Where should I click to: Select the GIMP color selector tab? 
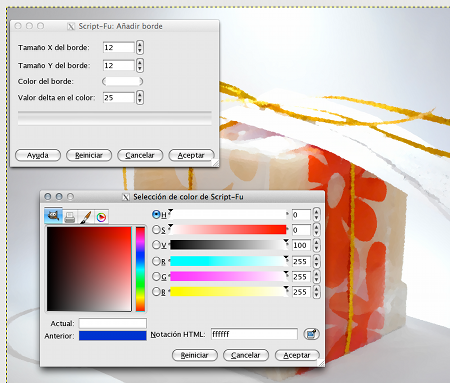pos(53,216)
